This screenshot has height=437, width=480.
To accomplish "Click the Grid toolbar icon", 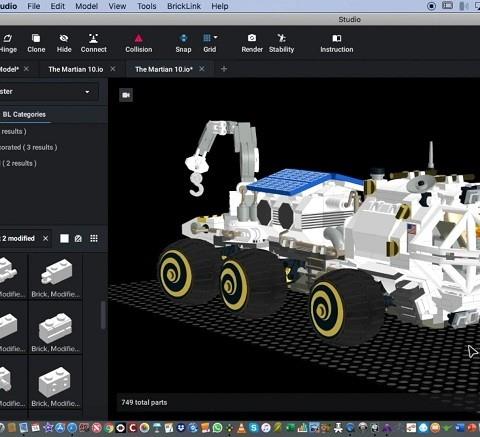I will 207,38.
